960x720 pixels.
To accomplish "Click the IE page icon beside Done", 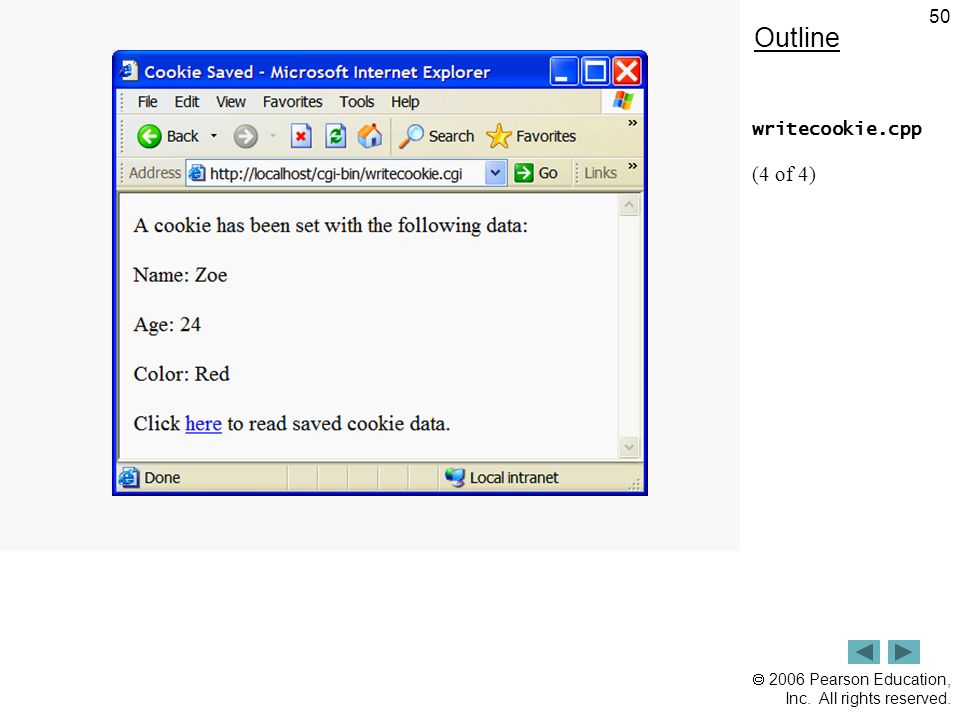I will (129, 477).
